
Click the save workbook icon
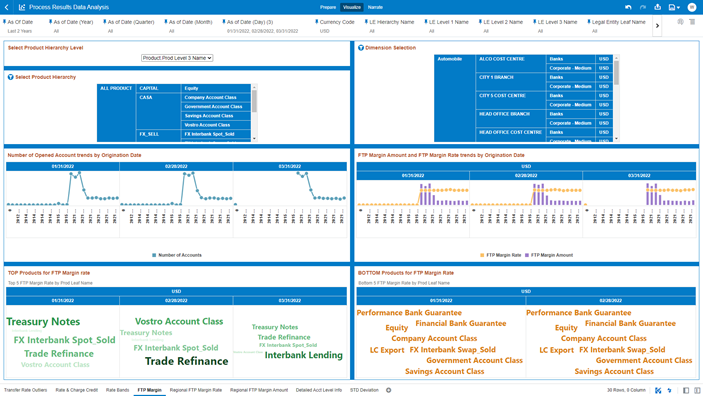pos(672,7)
